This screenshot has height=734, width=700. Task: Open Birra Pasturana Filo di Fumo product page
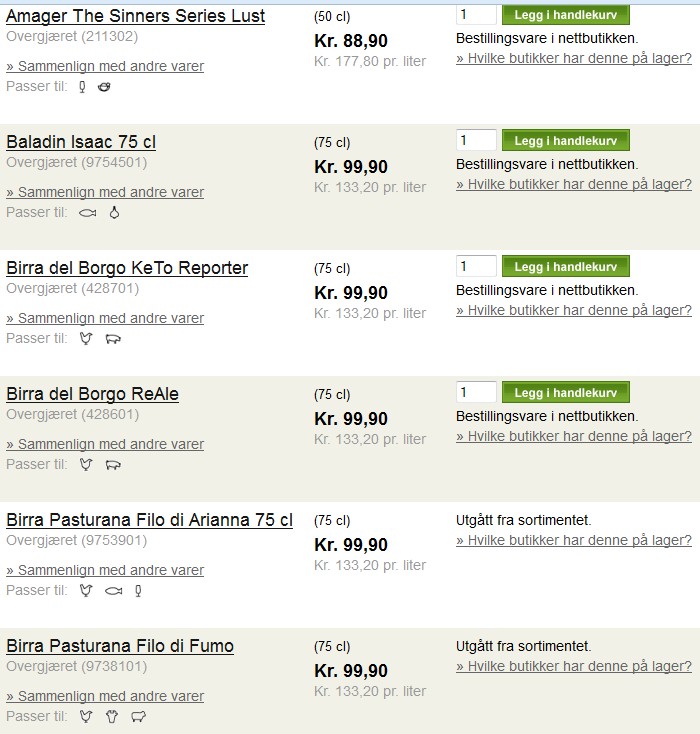click(x=120, y=646)
